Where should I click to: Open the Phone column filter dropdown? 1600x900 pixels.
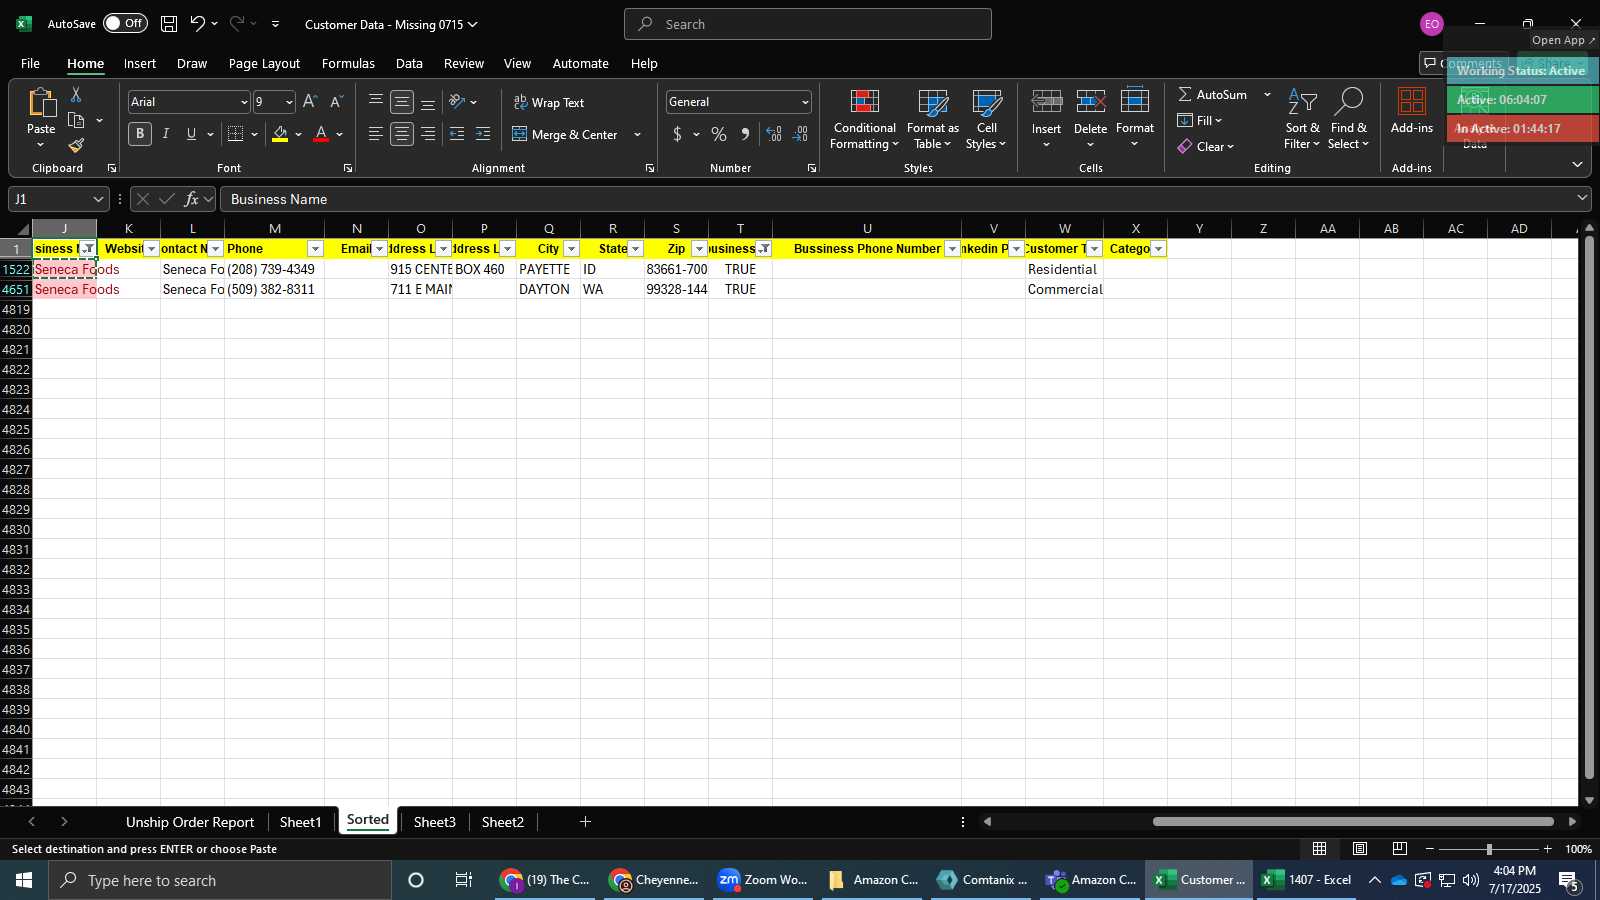tap(316, 249)
